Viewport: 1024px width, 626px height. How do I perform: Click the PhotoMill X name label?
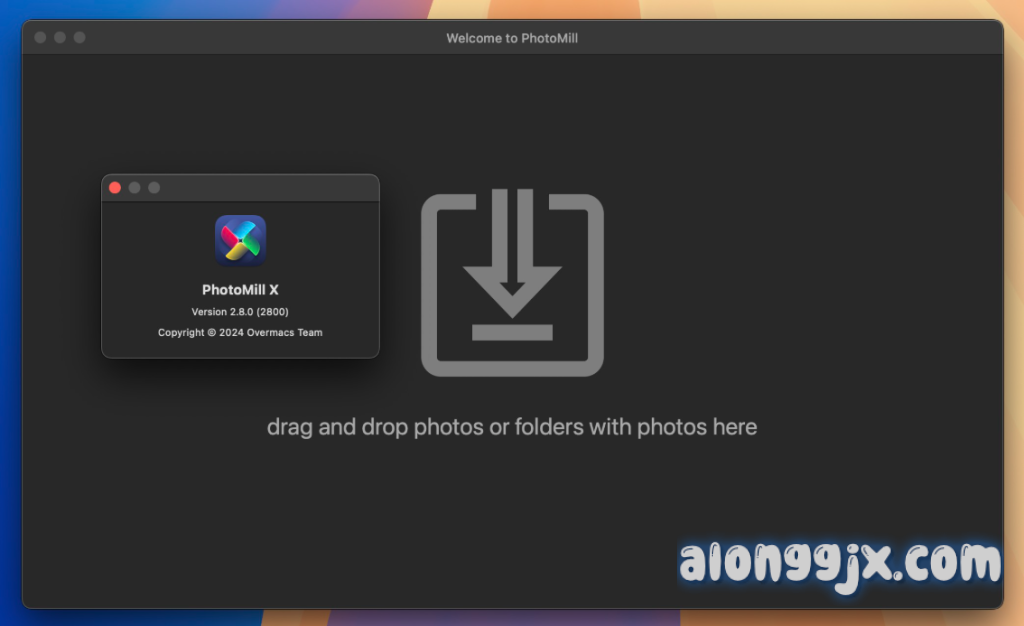(240, 288)
